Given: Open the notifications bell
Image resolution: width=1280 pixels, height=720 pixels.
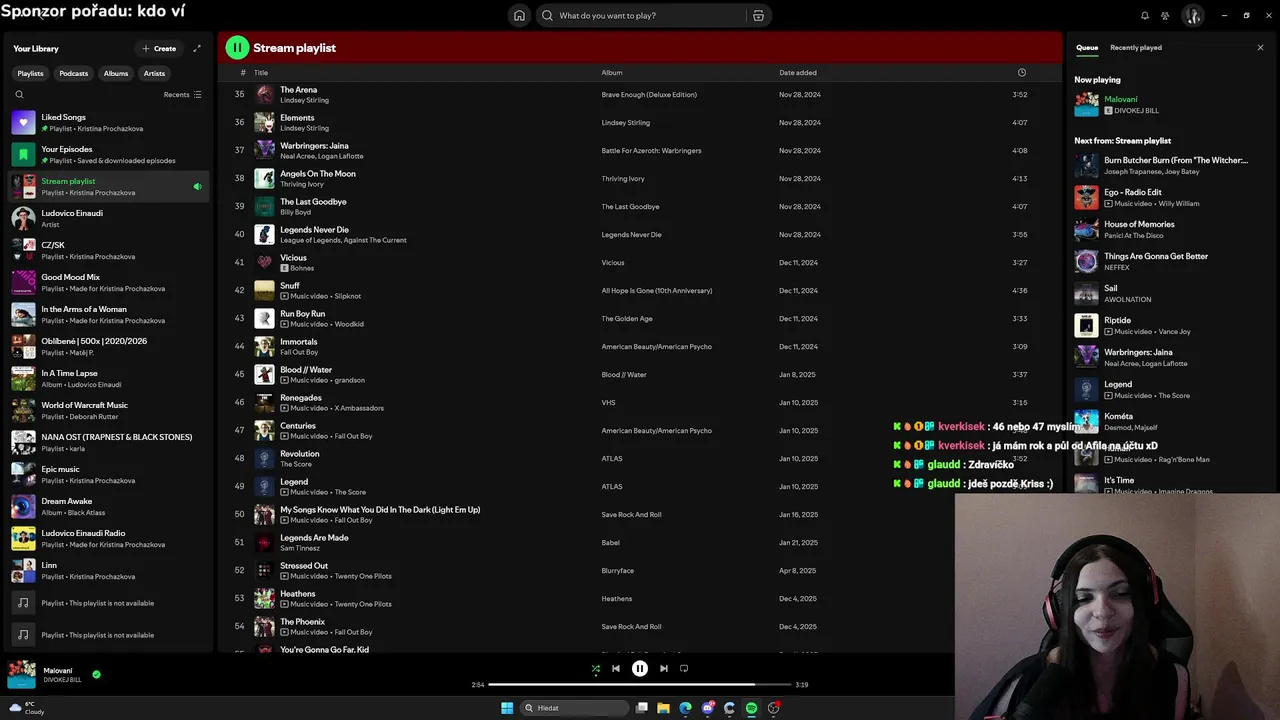Looking at the screenshot, I should pyautogui.click(x=1145, y=15).
